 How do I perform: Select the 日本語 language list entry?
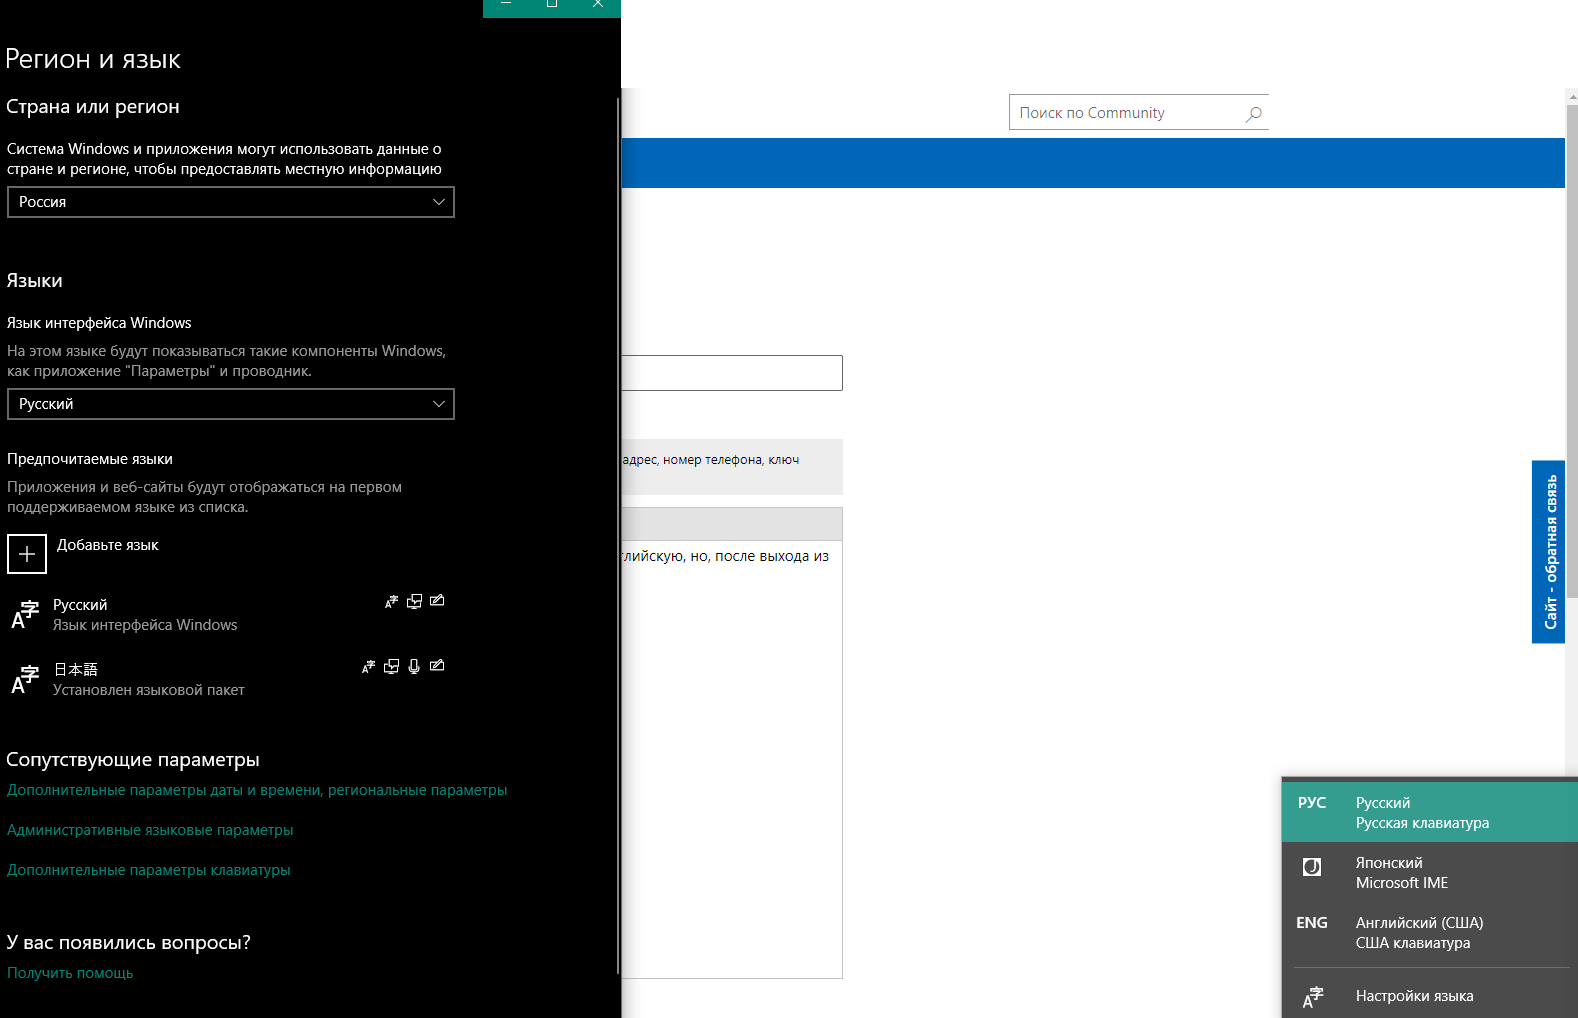tap(228, 680)
